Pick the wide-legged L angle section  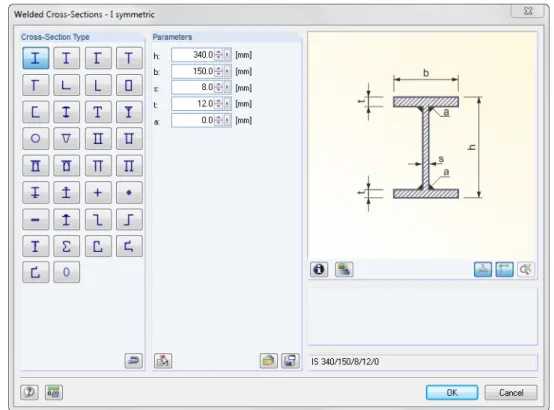66,85
